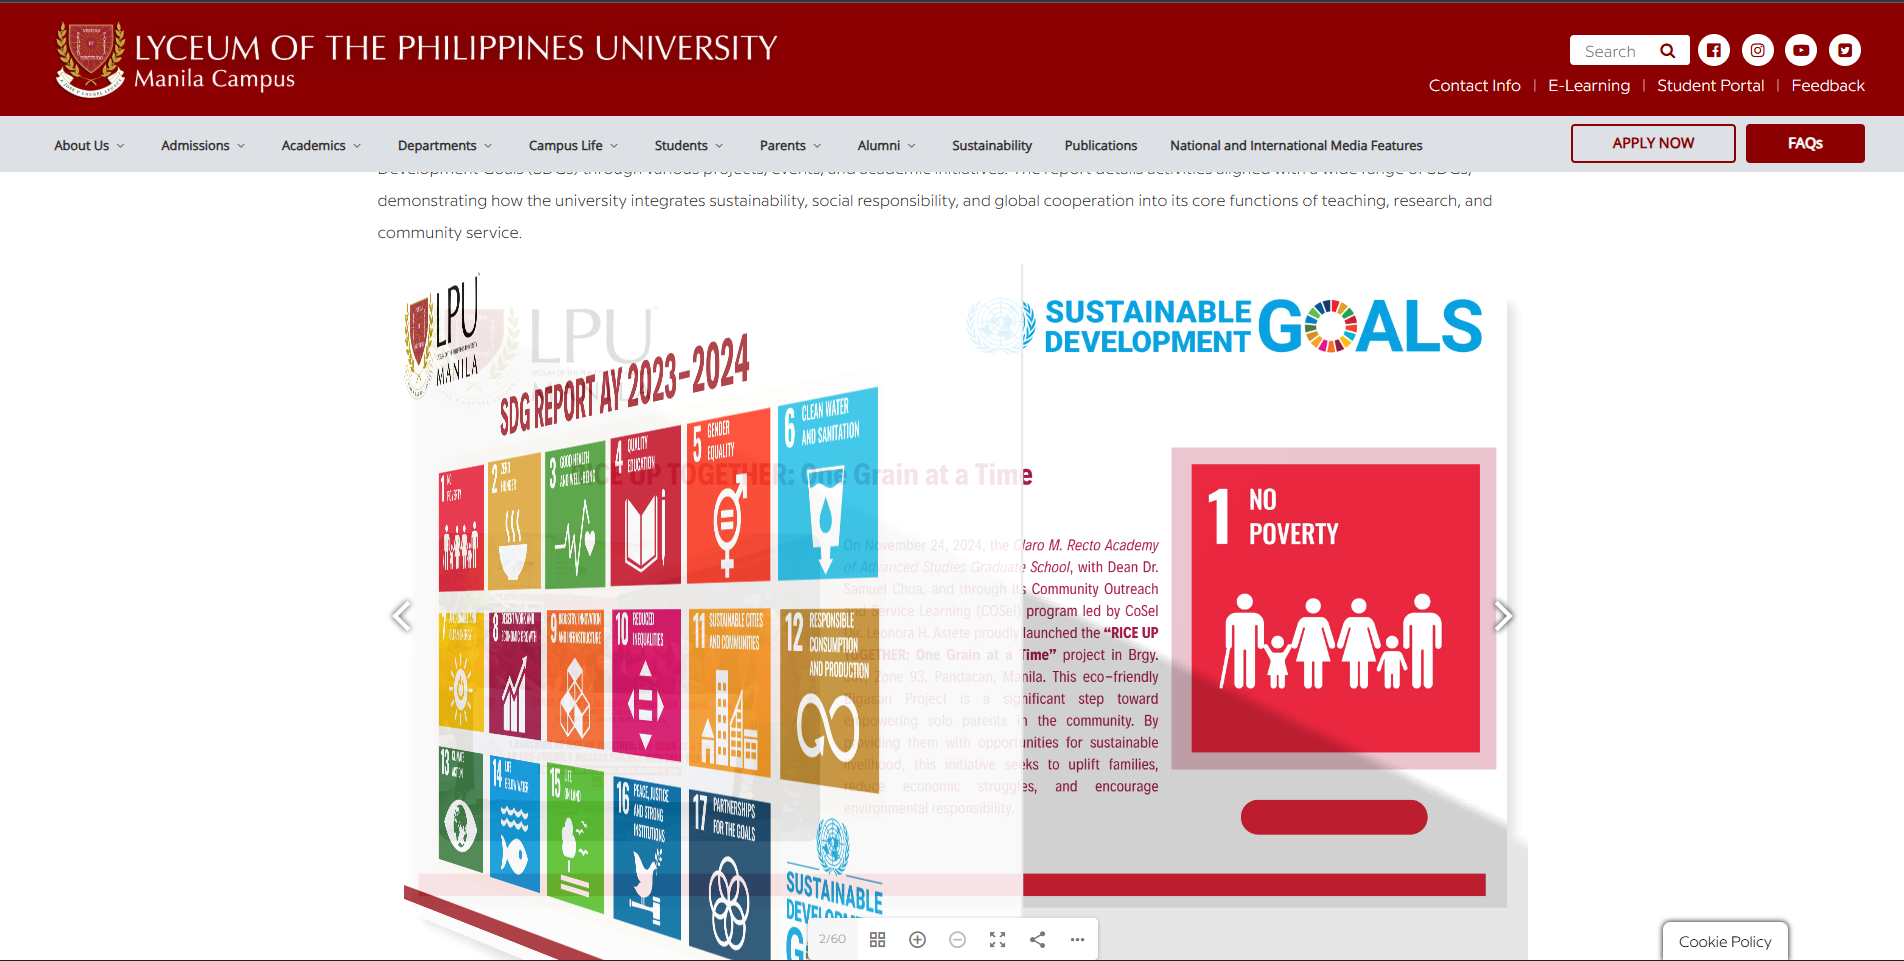Screen dimensions: 1904x961
Task: Click the Partnerships for the Goals tile
Action: 730,876
